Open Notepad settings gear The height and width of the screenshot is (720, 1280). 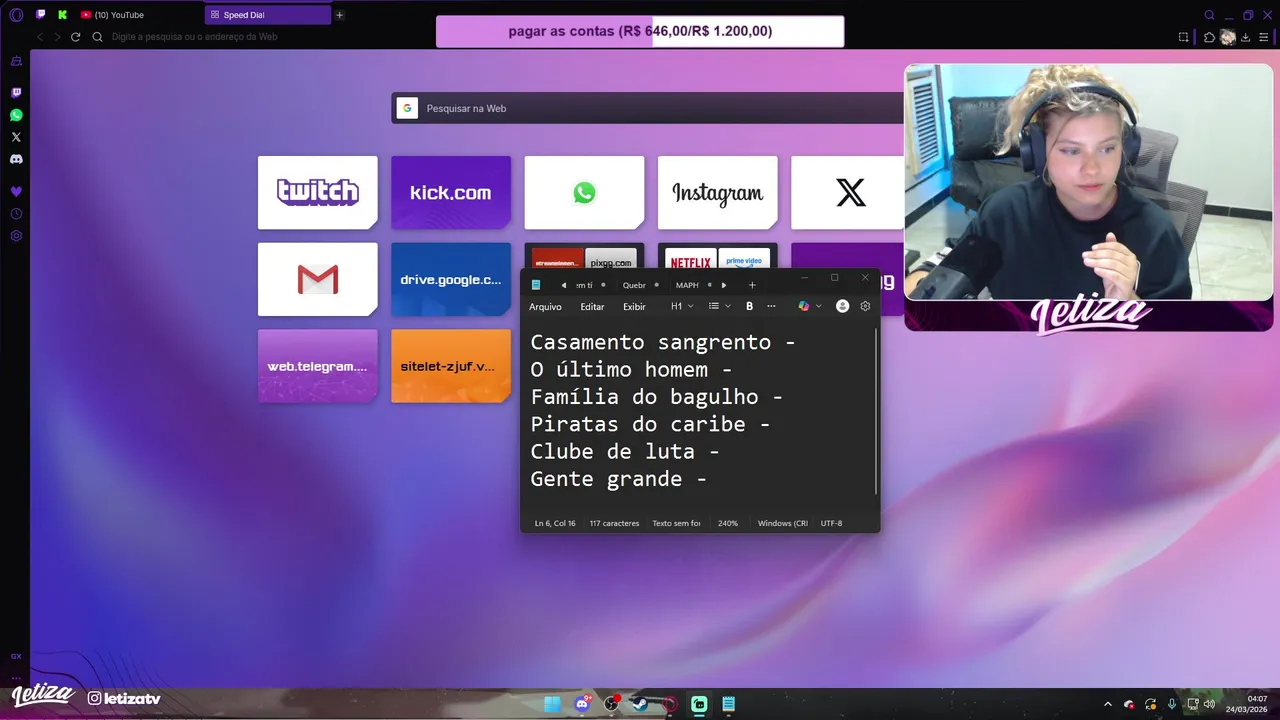tap(865, 306)
